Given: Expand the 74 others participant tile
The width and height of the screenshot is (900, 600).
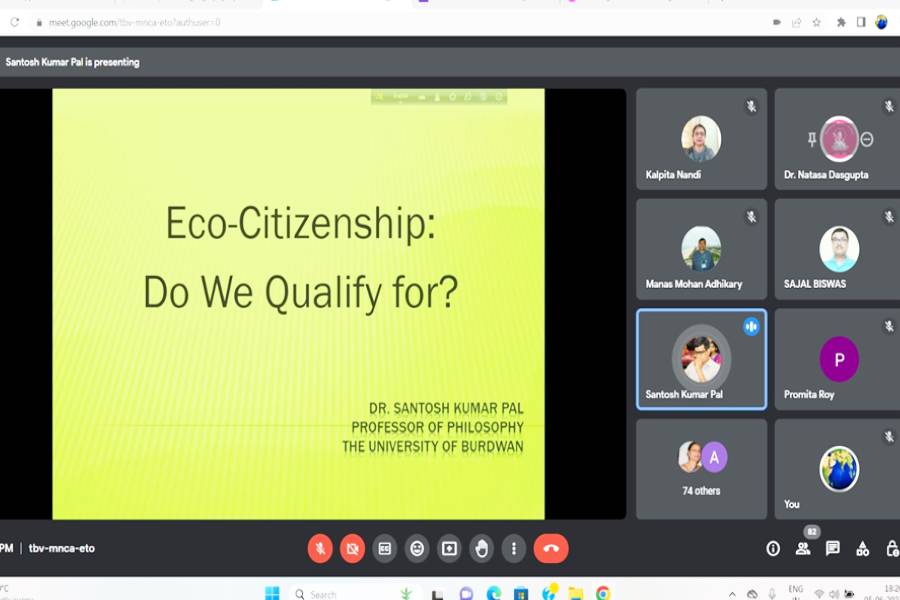Looking at the screenshot, I should coord(701,468).
